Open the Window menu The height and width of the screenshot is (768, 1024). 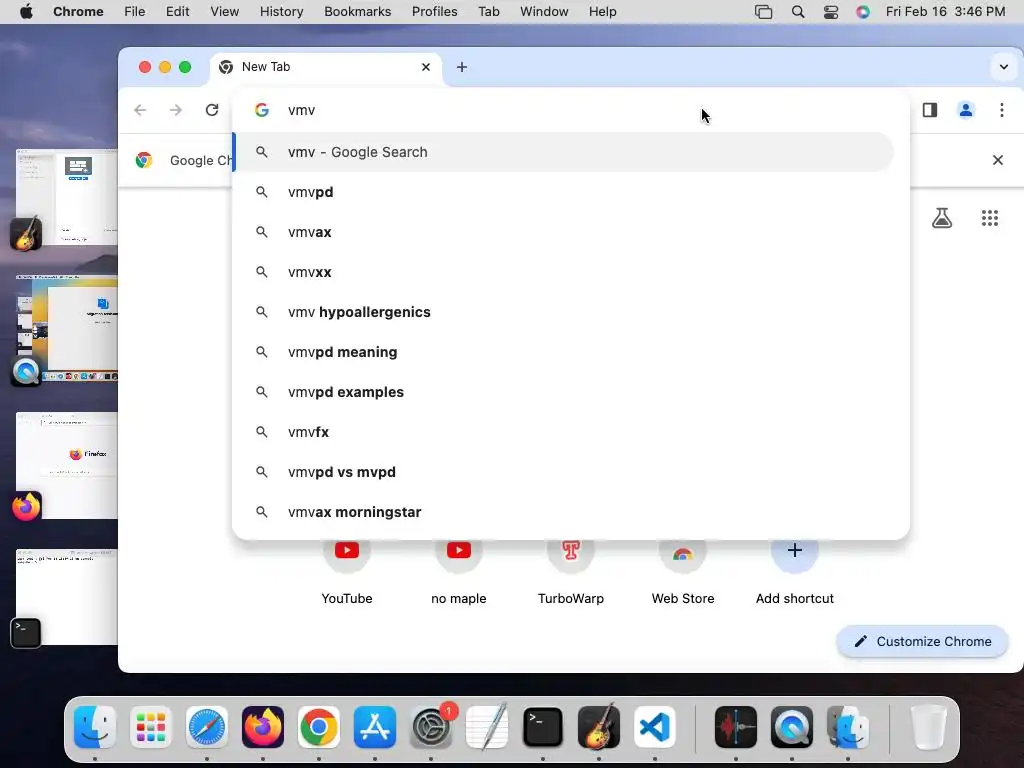544,12
